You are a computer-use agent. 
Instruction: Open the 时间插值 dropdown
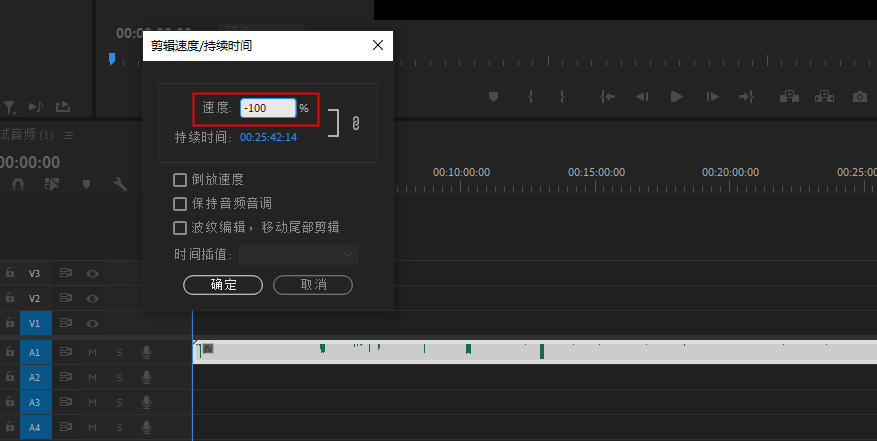point(298,255)
